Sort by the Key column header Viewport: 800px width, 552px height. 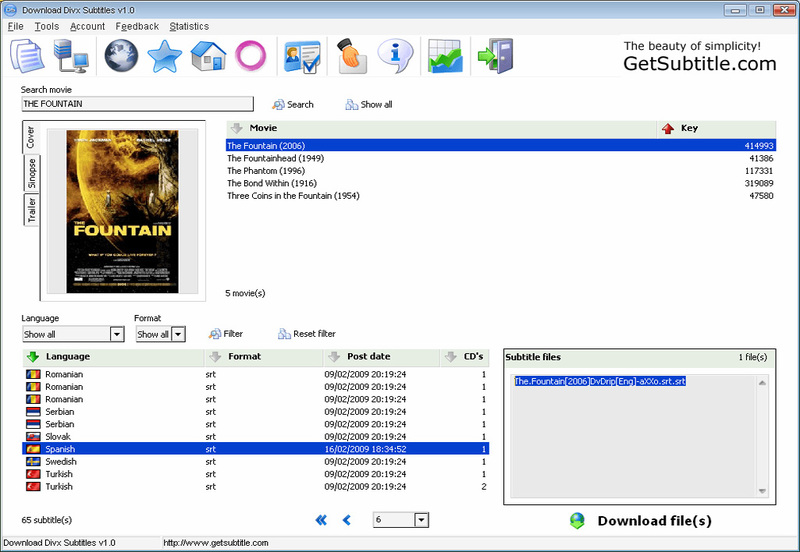pos(716,128)
